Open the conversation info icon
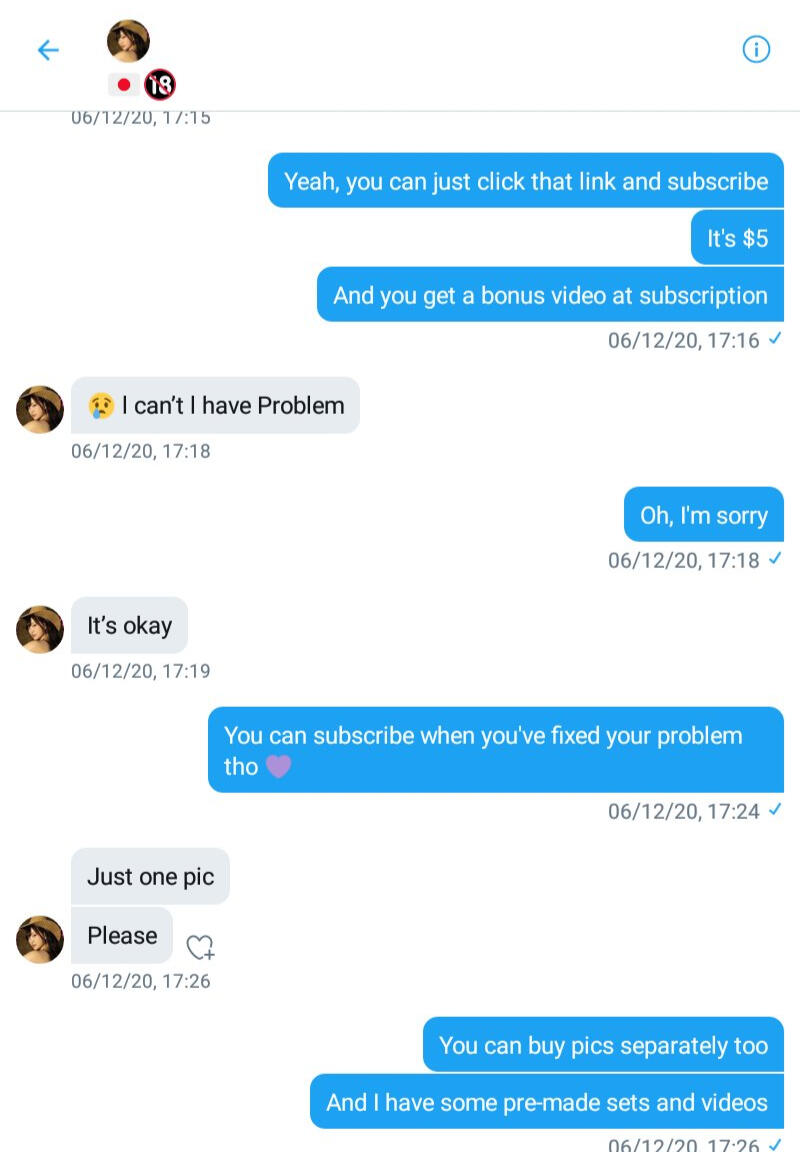Viewport: 800px width, 1152px height. tap(756, 49)
